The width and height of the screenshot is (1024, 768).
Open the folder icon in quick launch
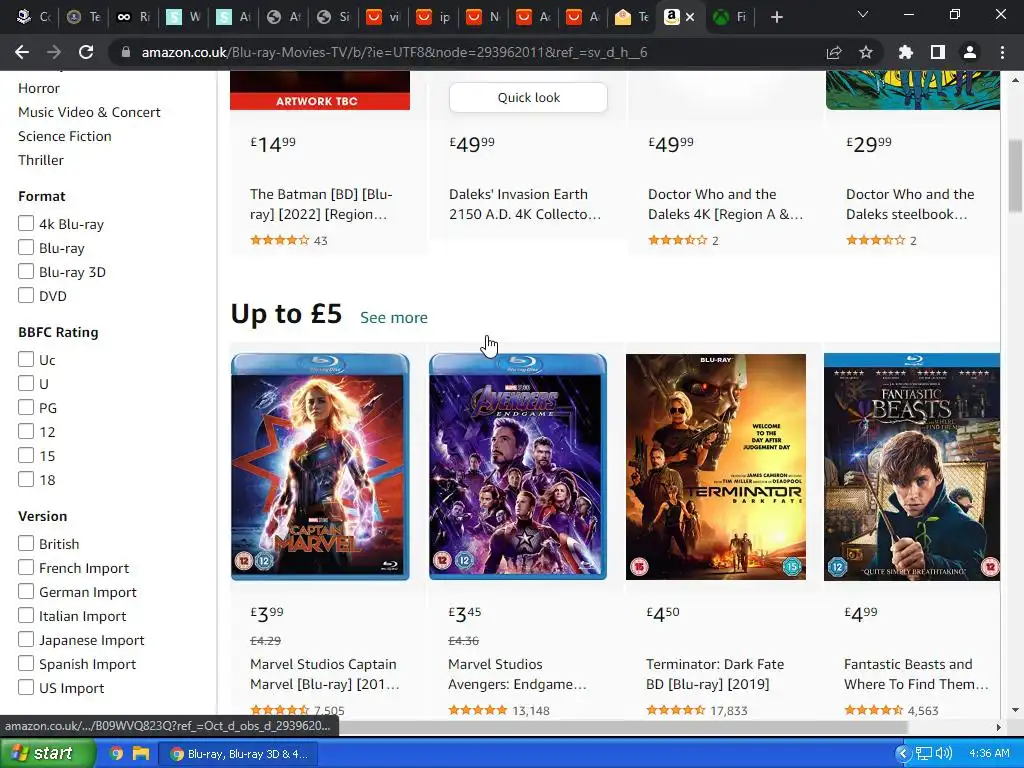(x=140, y=753)
